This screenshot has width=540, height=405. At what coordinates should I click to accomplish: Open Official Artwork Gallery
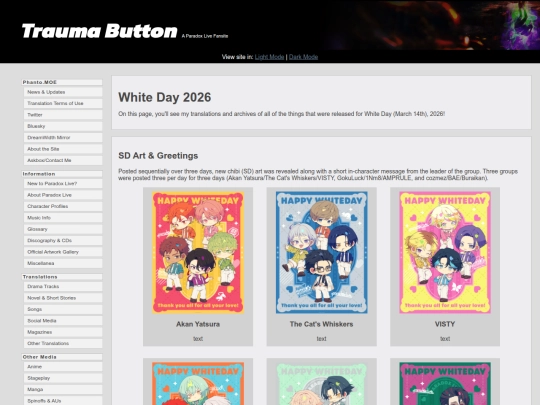click(63, 252)
